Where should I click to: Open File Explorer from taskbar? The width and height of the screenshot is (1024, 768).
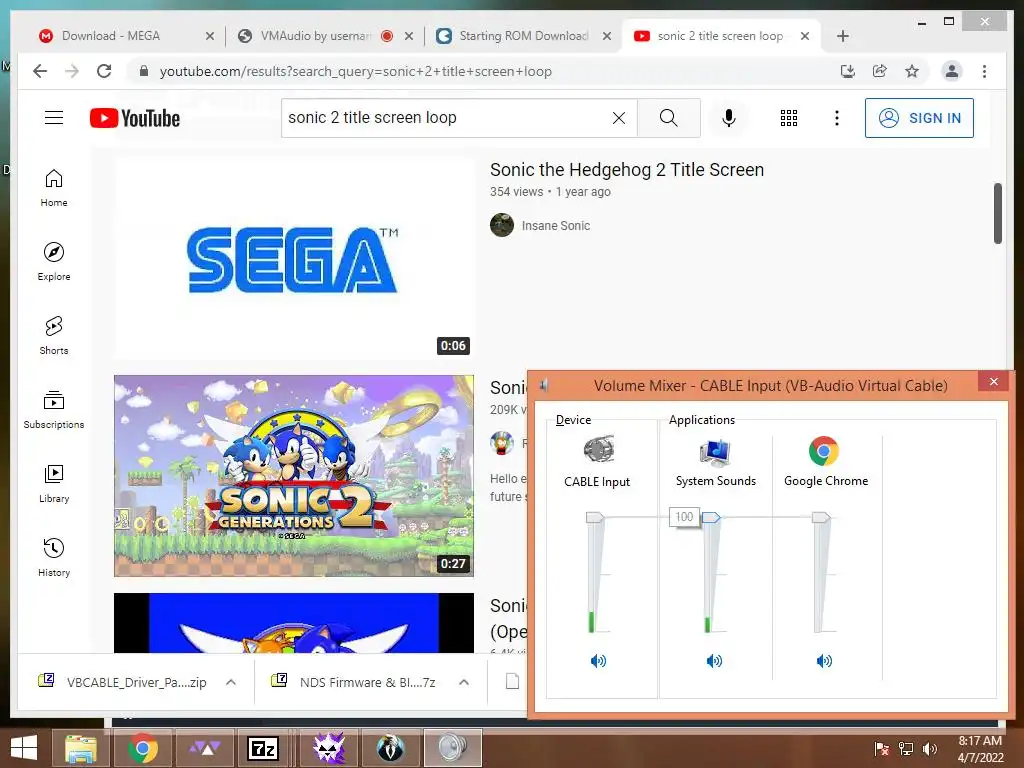(x=80, y=748)
